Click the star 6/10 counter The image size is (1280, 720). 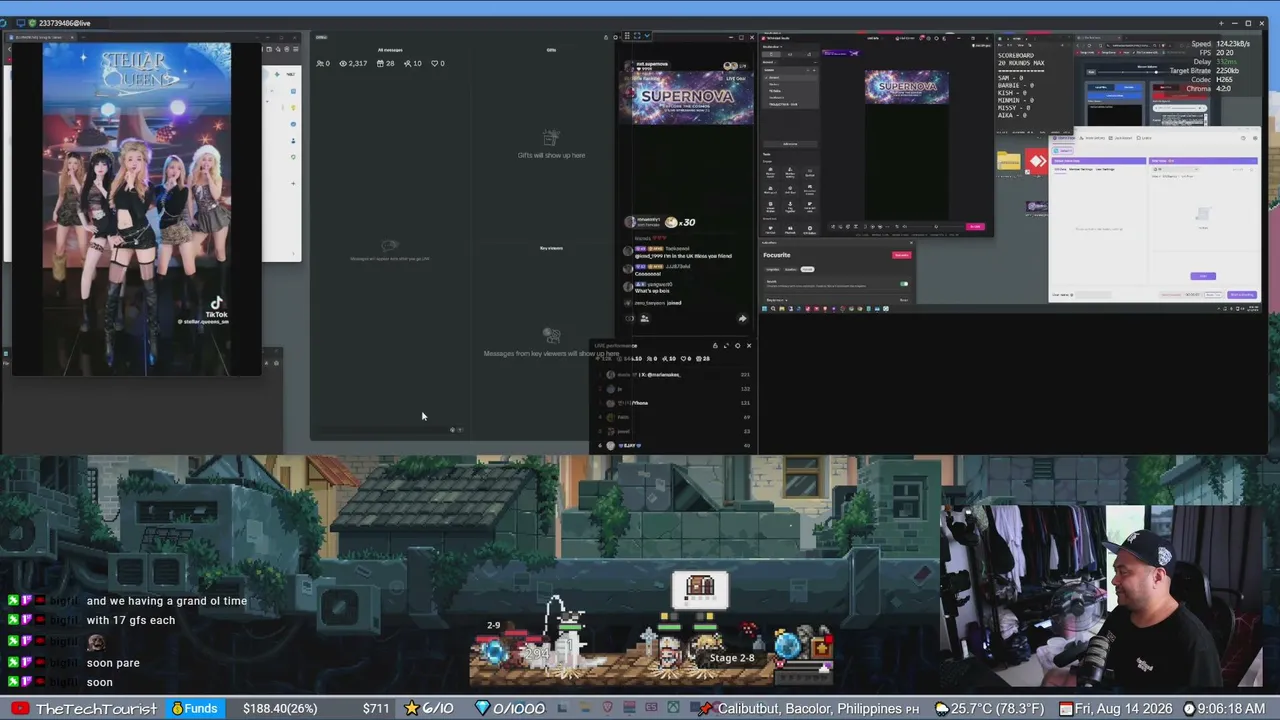click(430, 709)
